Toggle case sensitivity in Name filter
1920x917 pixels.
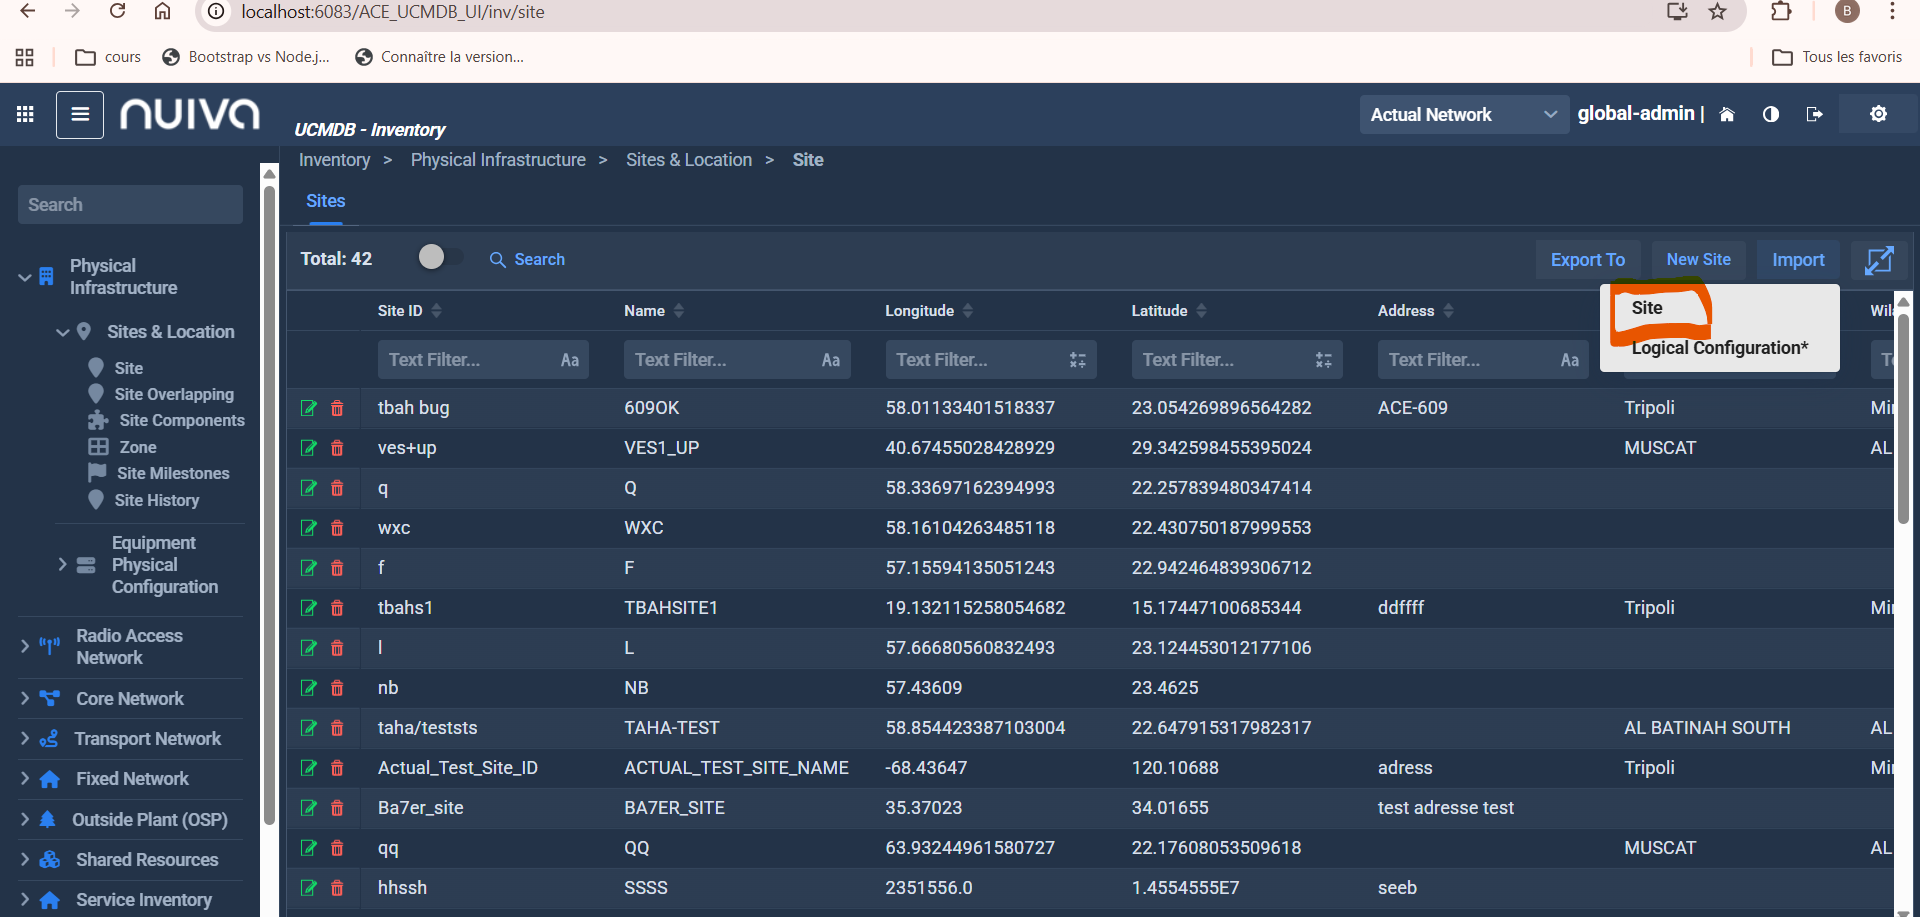831,360
